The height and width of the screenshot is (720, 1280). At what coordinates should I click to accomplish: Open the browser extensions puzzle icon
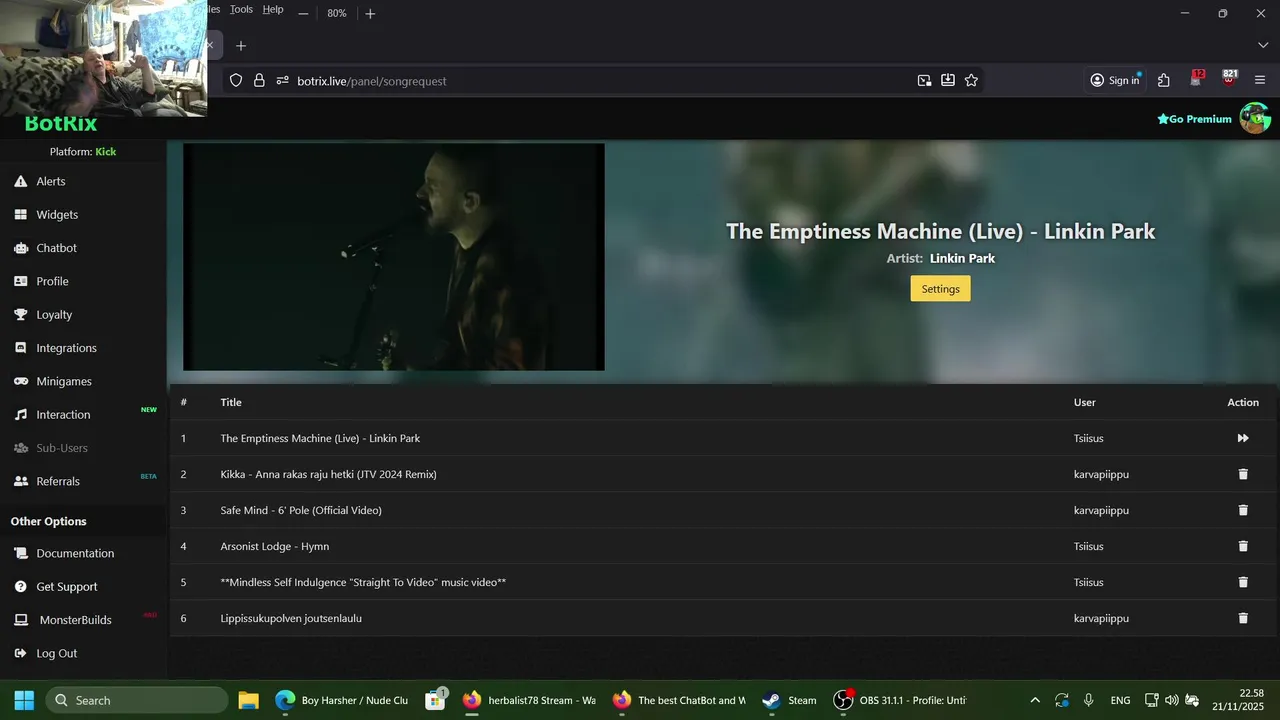[x=1164, y=81]
